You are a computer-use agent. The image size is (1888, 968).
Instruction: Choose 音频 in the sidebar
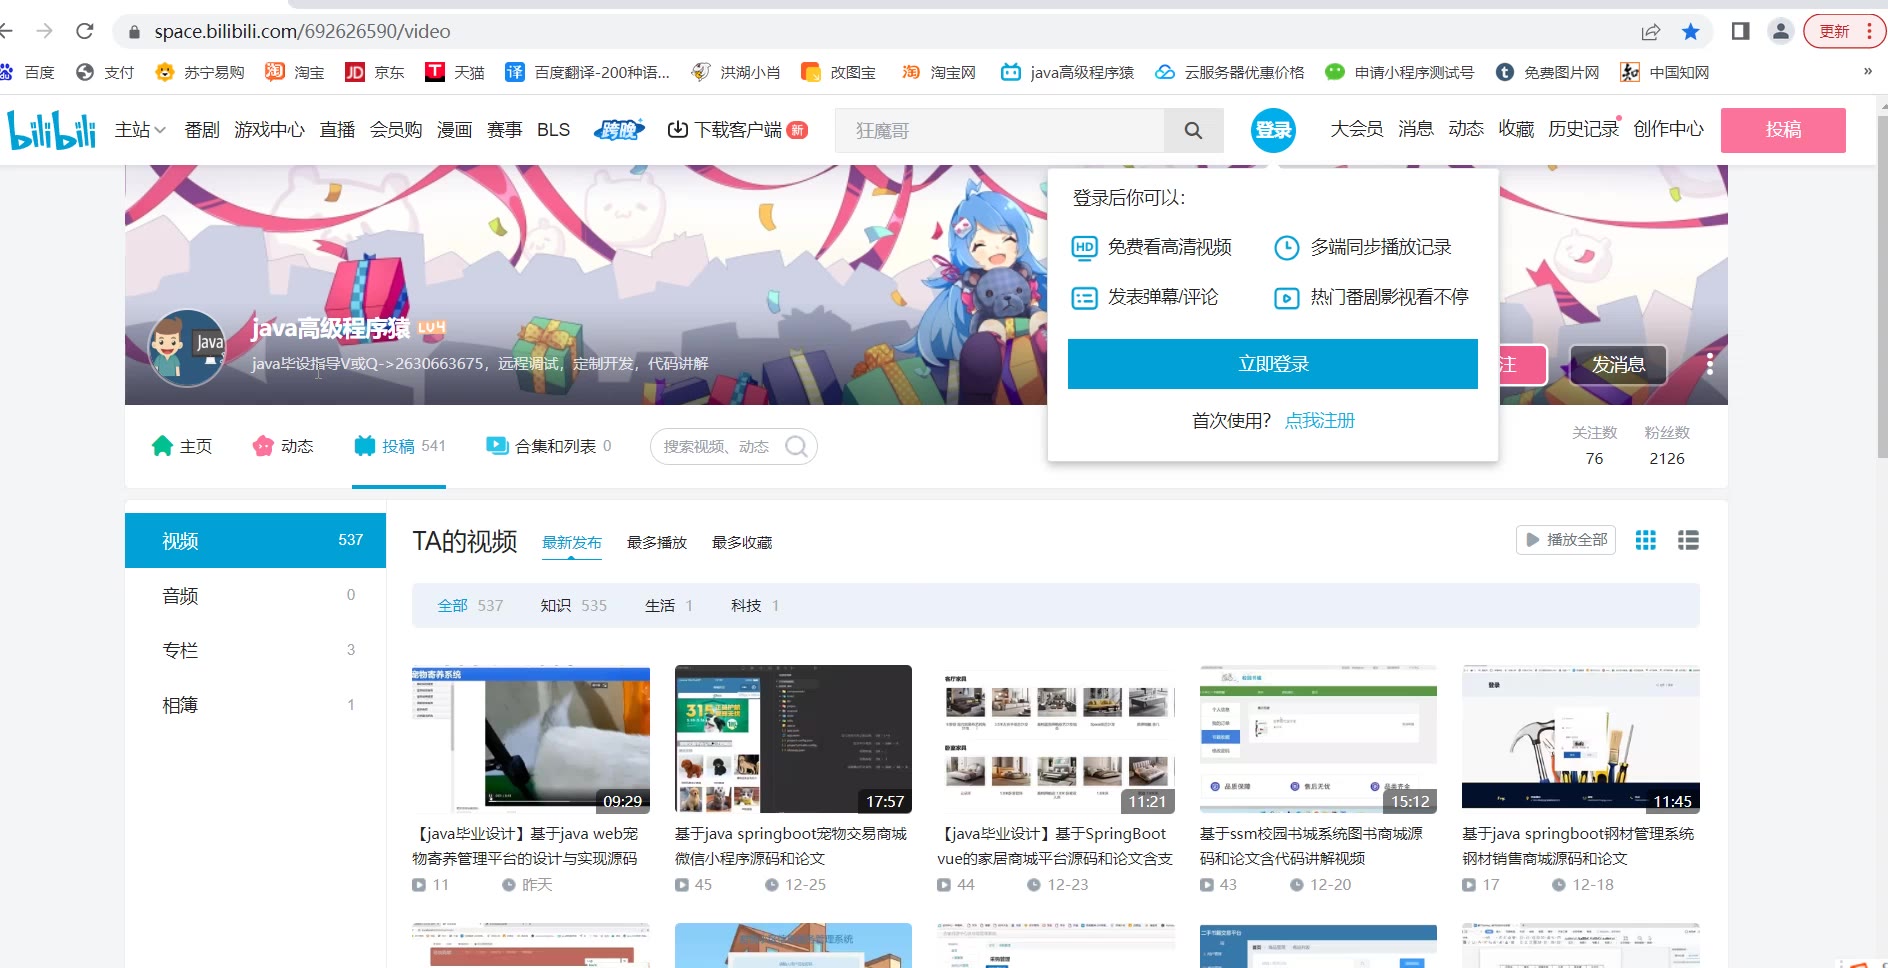pyautogui.click(x=255, y=596)
